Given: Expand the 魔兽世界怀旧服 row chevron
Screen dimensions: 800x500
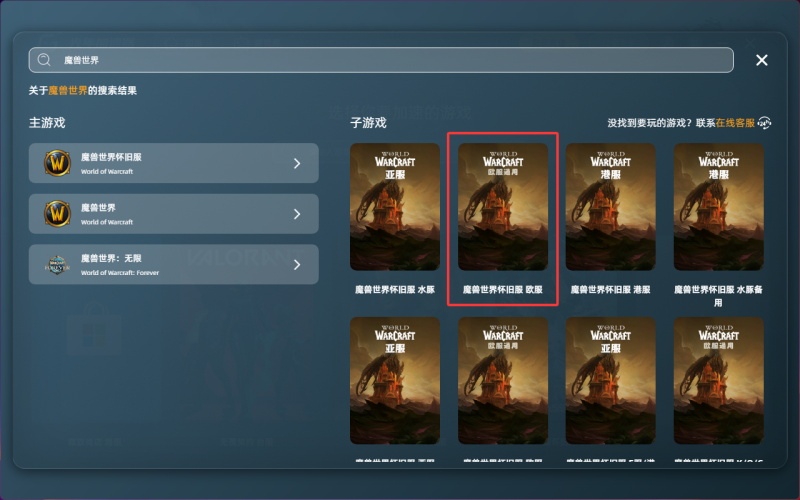Looking at the screenshot, I should pyautogui.click(x=297, y=163).
